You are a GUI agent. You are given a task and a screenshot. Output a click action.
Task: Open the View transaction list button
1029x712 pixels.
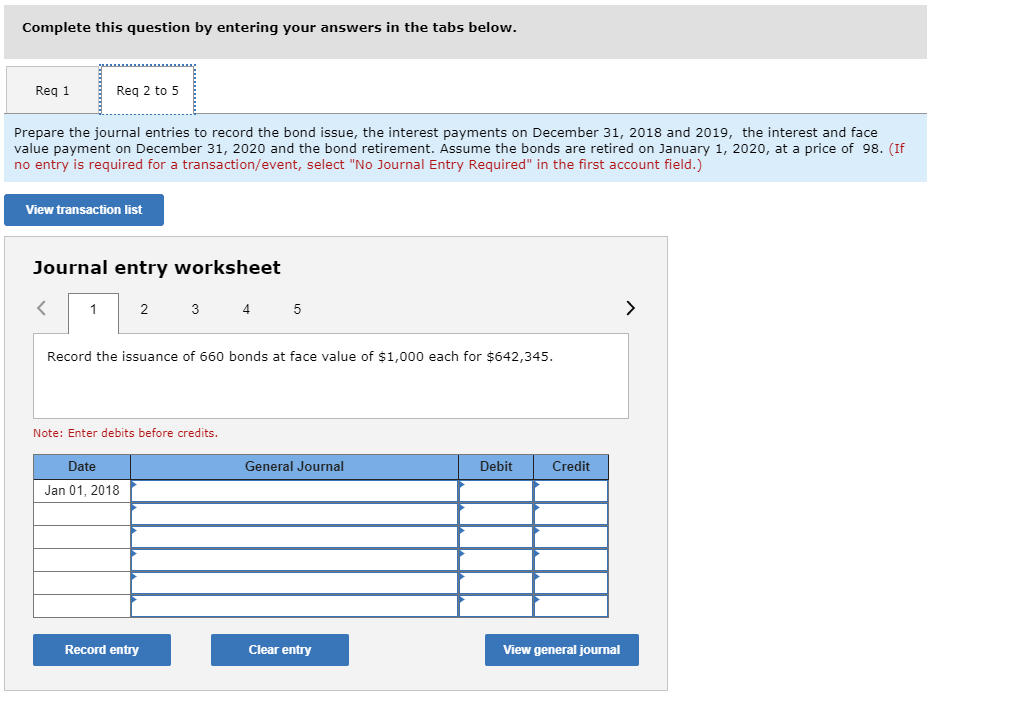pyautogui.click(x=84, y=210)
